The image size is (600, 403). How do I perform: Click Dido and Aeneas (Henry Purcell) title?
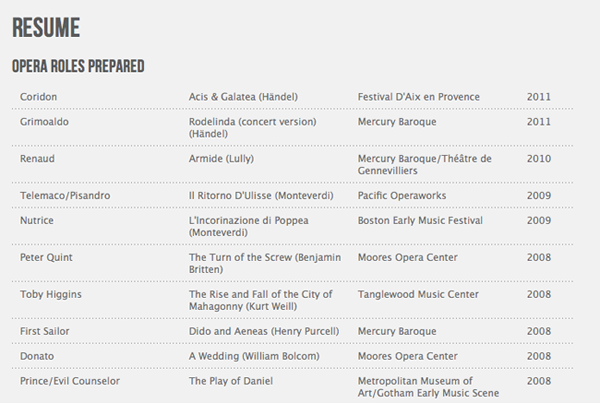[x=264, y=331]
